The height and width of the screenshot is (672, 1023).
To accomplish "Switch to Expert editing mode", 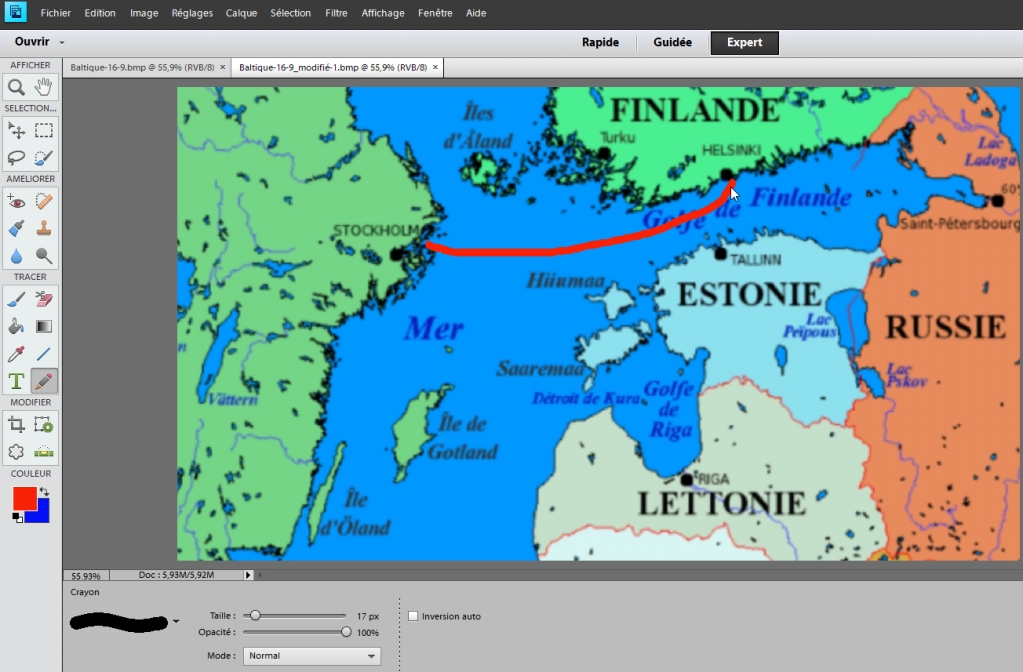I will (x=744, y=42).
